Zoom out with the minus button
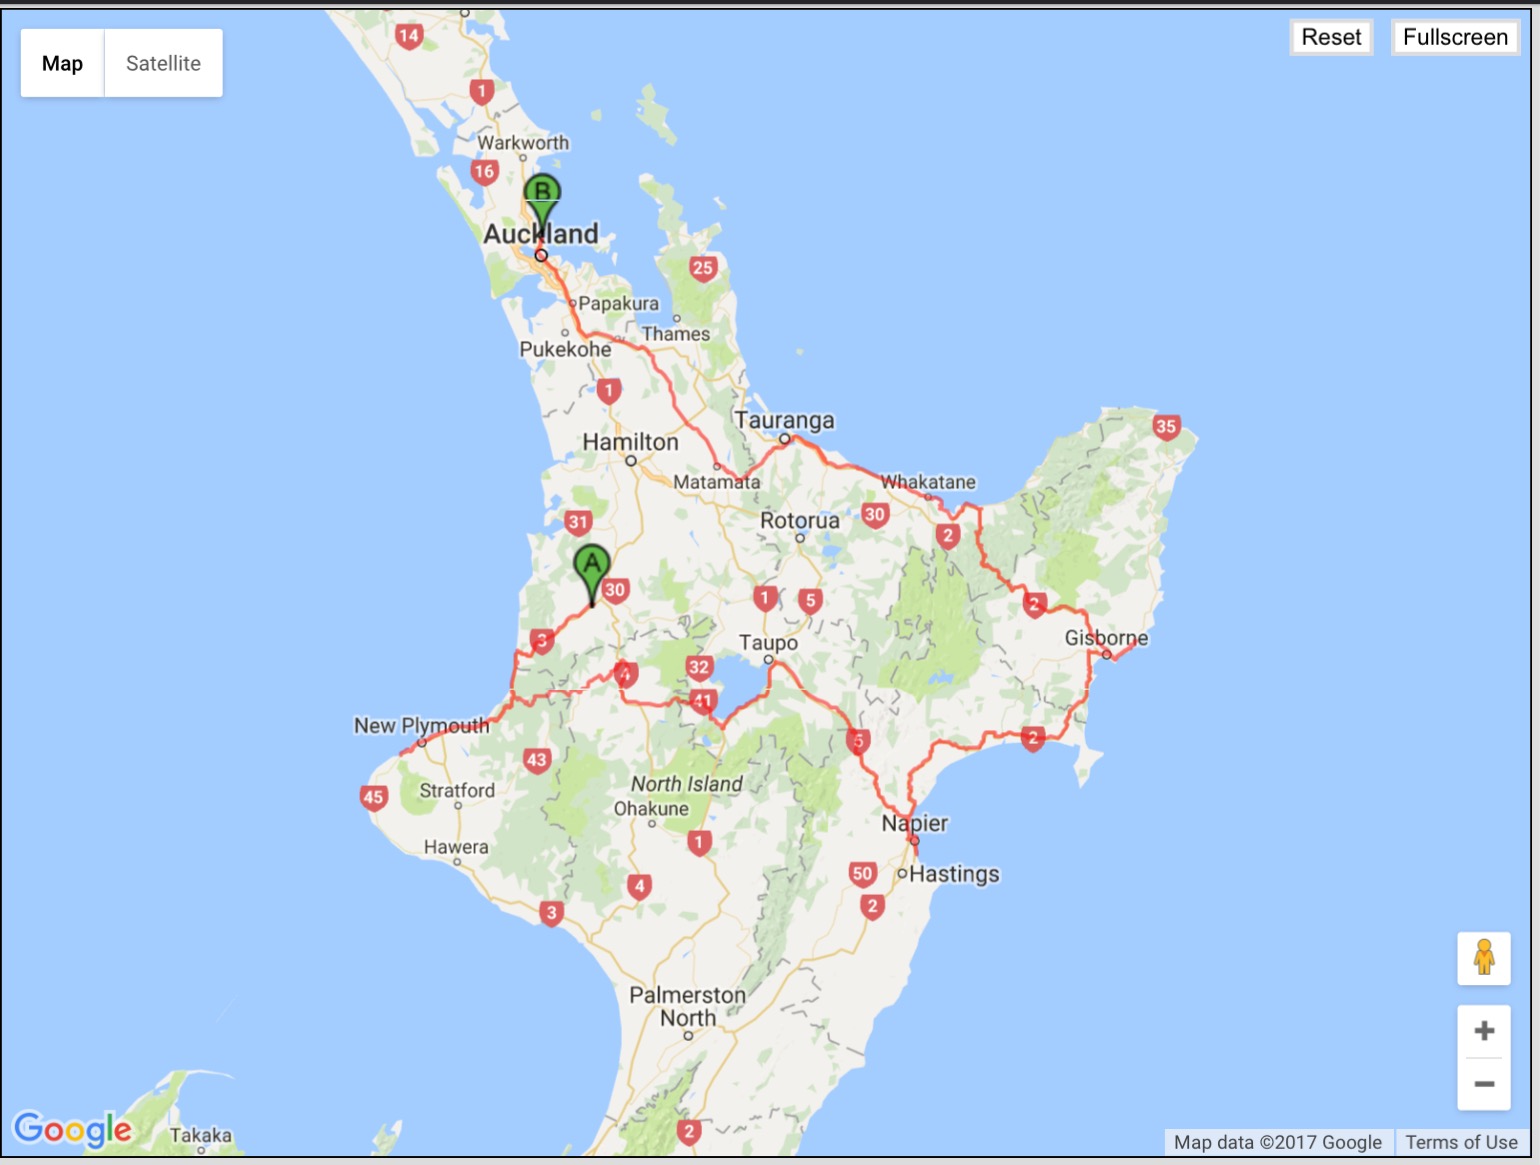 pos(1484,1084)
